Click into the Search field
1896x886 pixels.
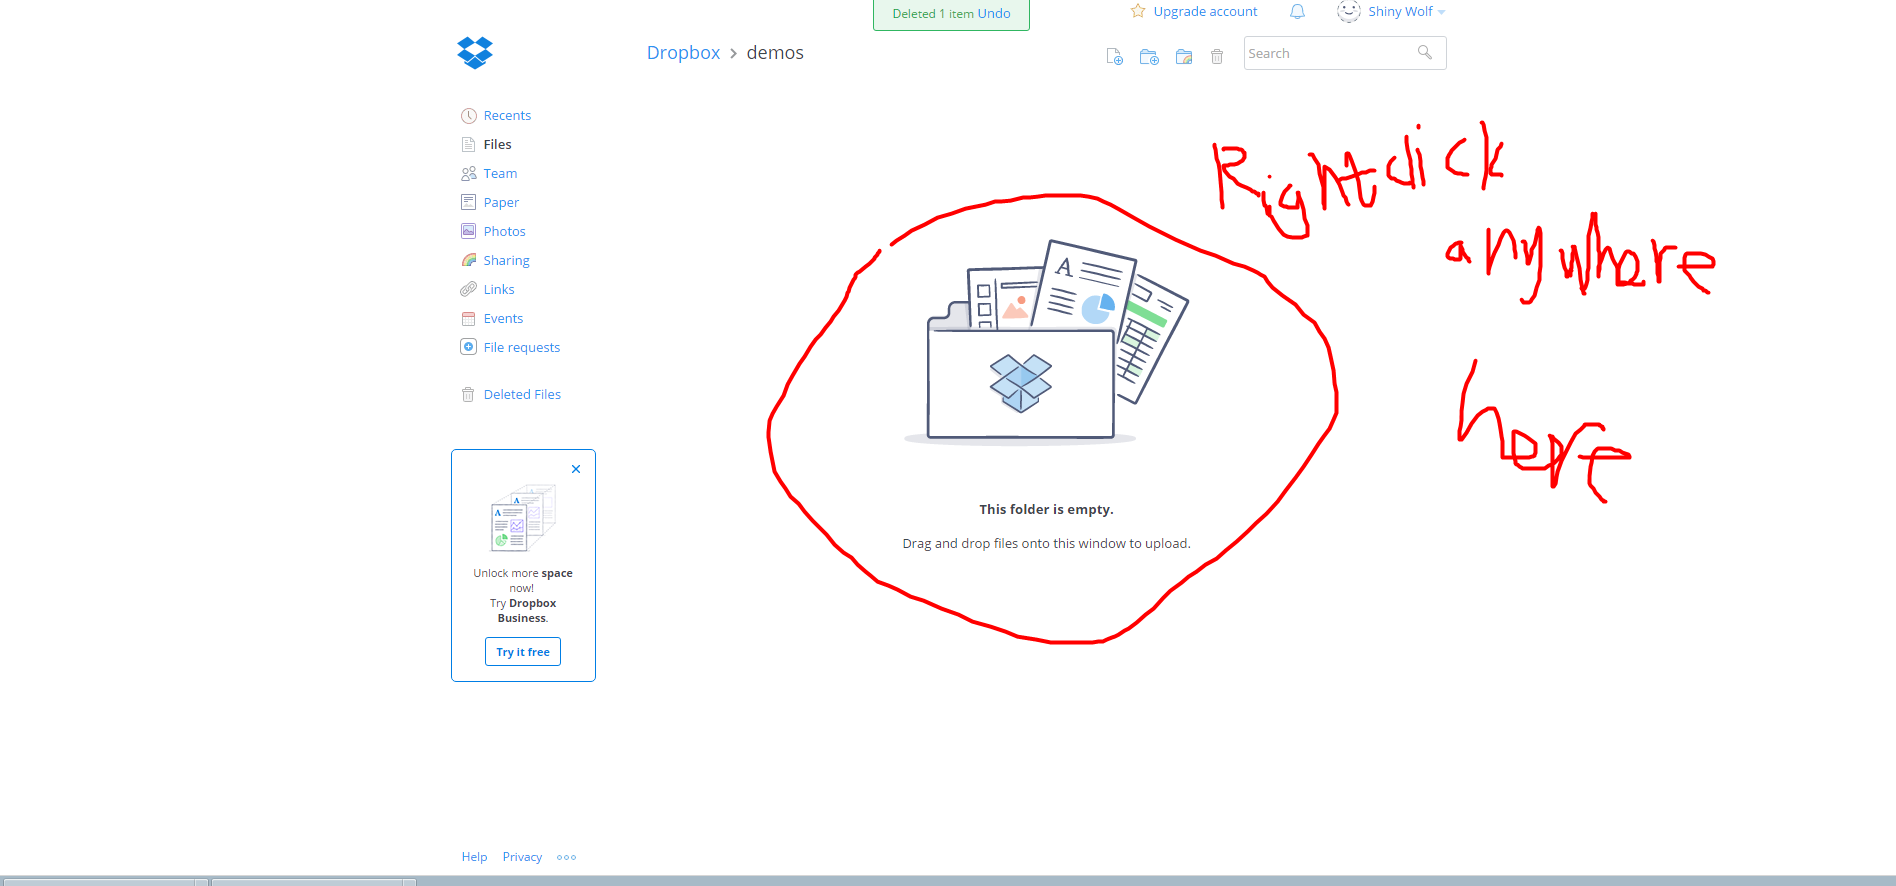[x=1328, y=54]
